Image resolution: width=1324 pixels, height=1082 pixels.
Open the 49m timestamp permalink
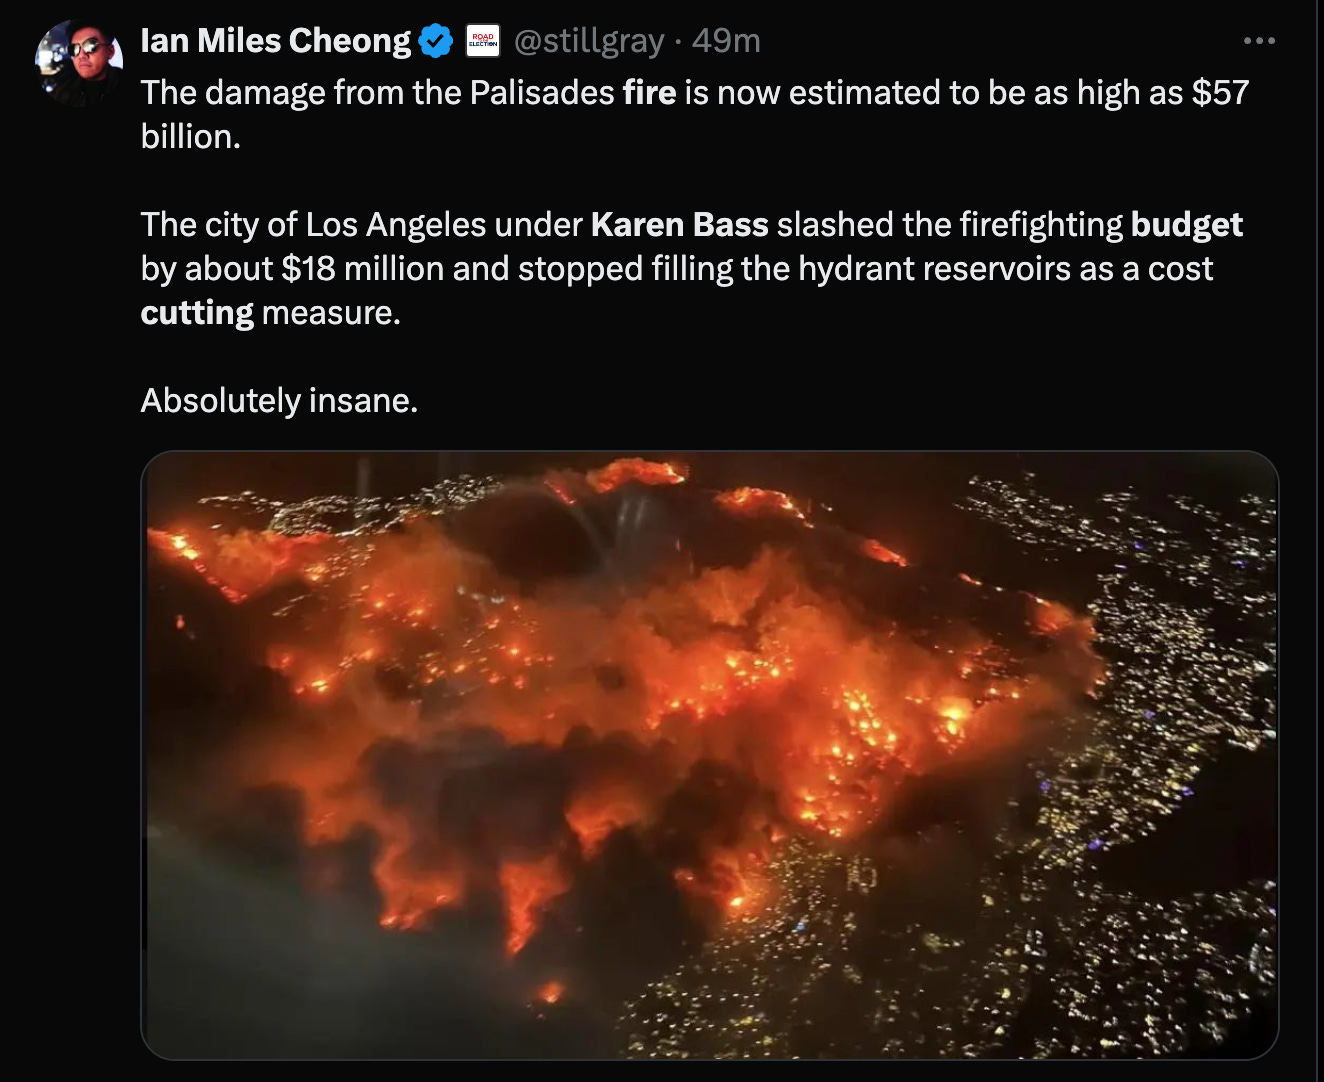[726, 41]
